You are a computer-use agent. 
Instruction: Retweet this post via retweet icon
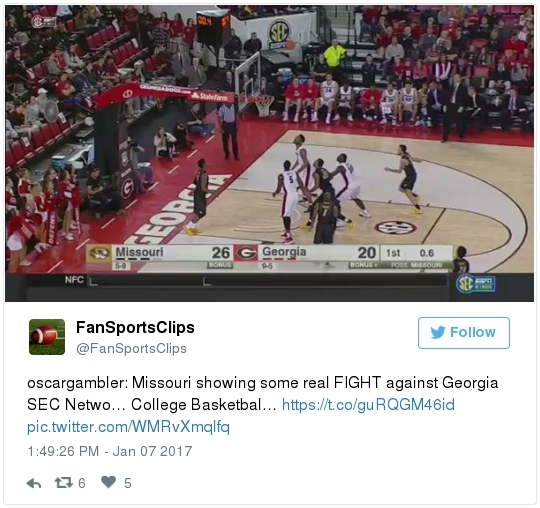[x=64, y=482]
